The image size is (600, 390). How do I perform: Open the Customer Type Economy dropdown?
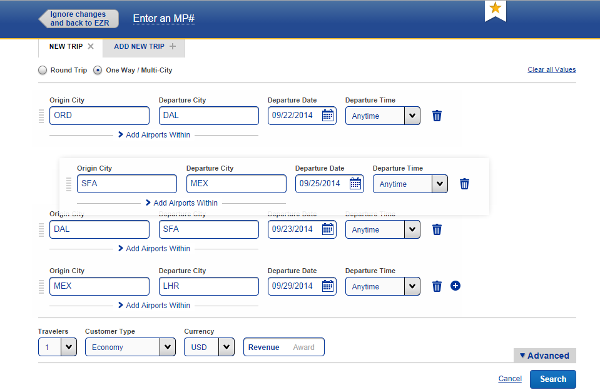130,347
